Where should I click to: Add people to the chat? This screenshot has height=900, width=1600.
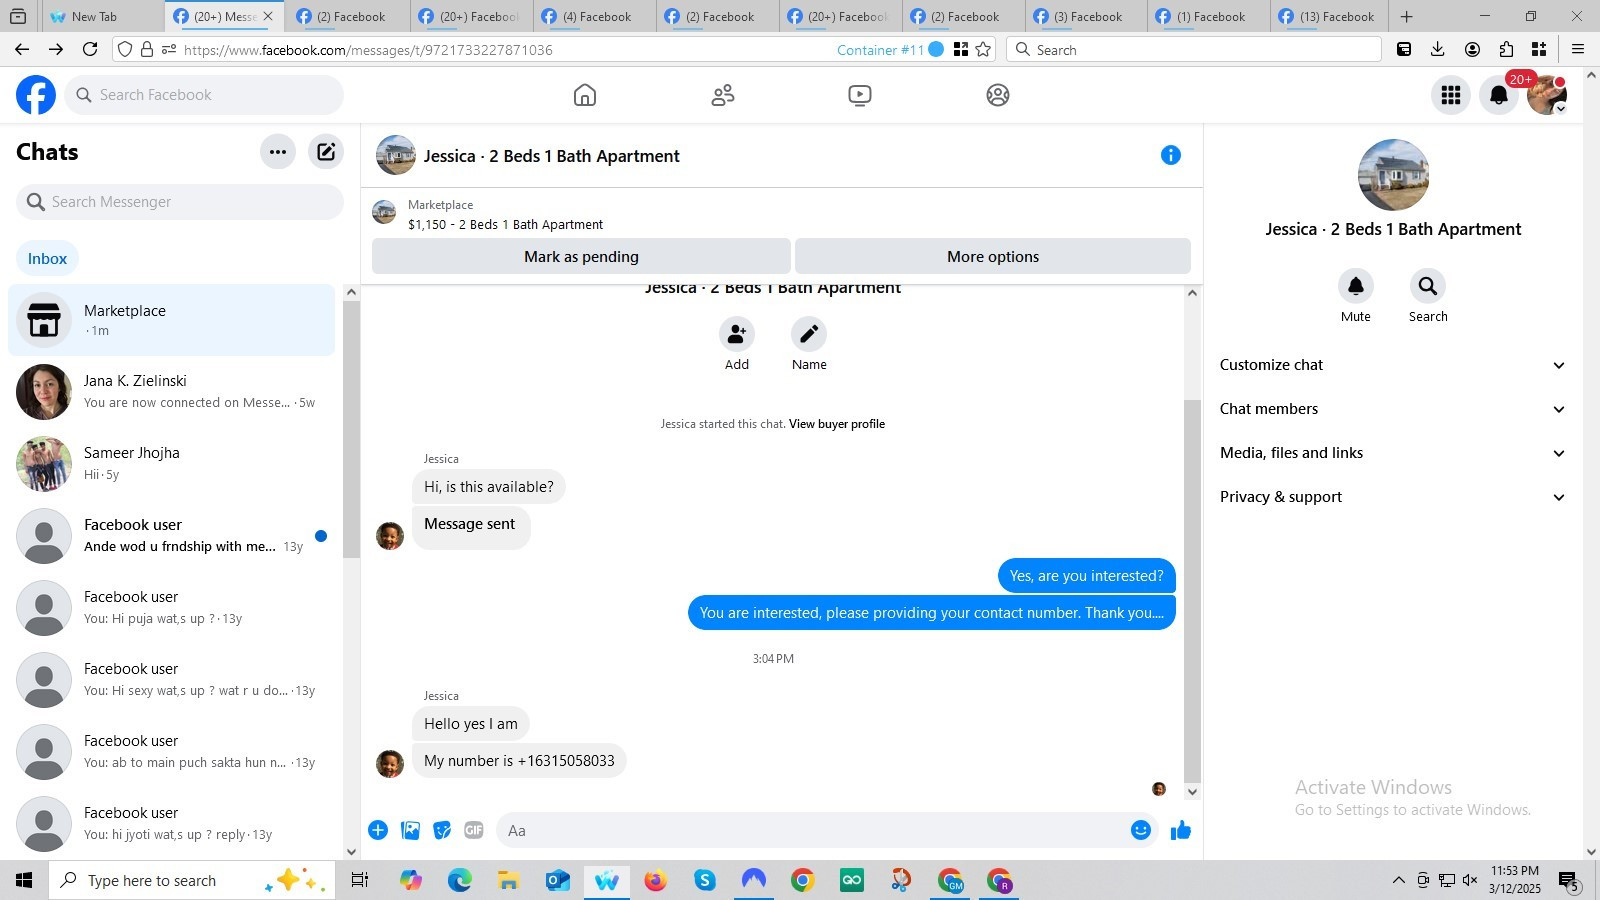coord(737,334)
